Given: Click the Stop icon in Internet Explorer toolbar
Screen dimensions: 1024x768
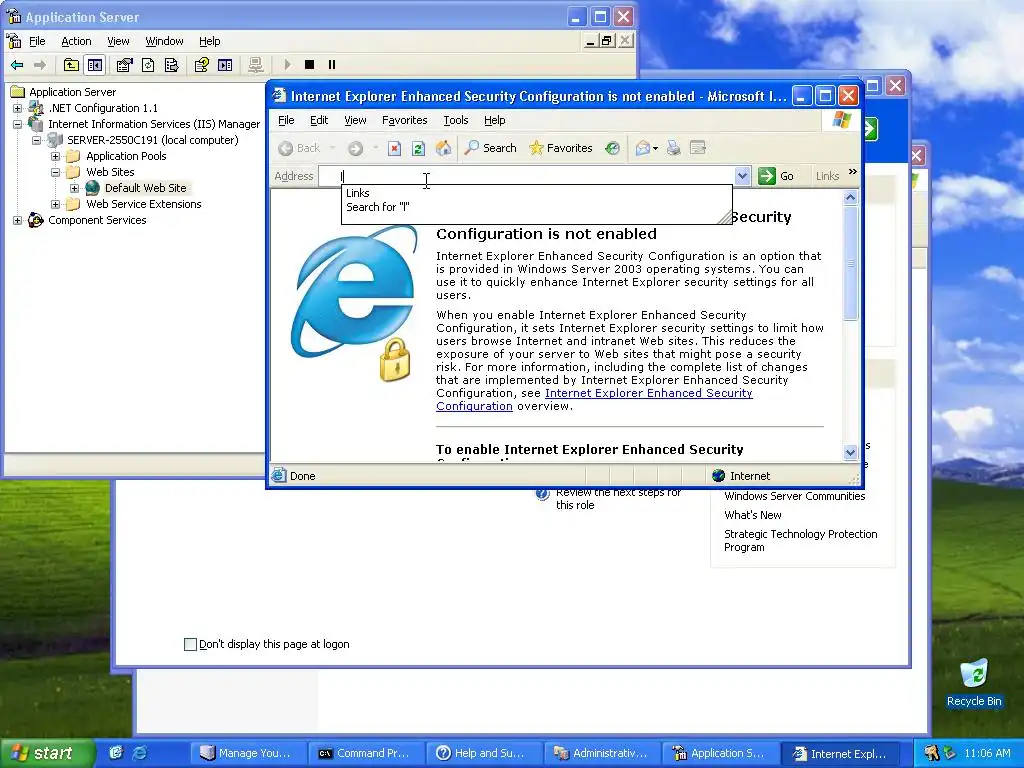Looking at the screenshot, I should pyautogui.click(x=394, y=148).
